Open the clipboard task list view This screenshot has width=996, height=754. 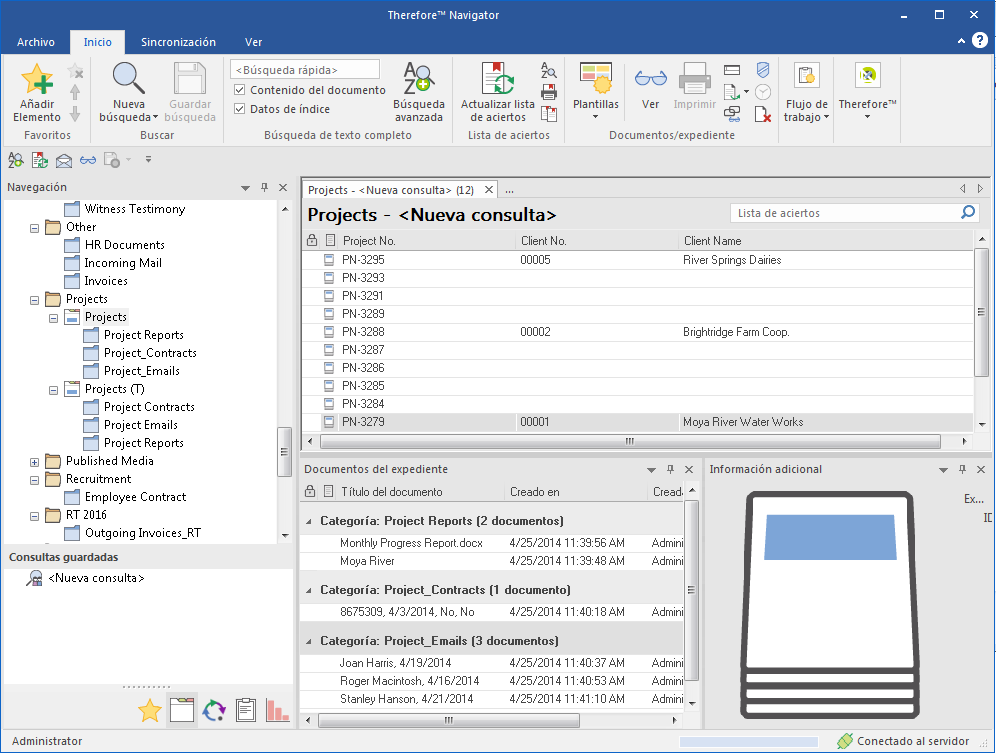(245, 710)
